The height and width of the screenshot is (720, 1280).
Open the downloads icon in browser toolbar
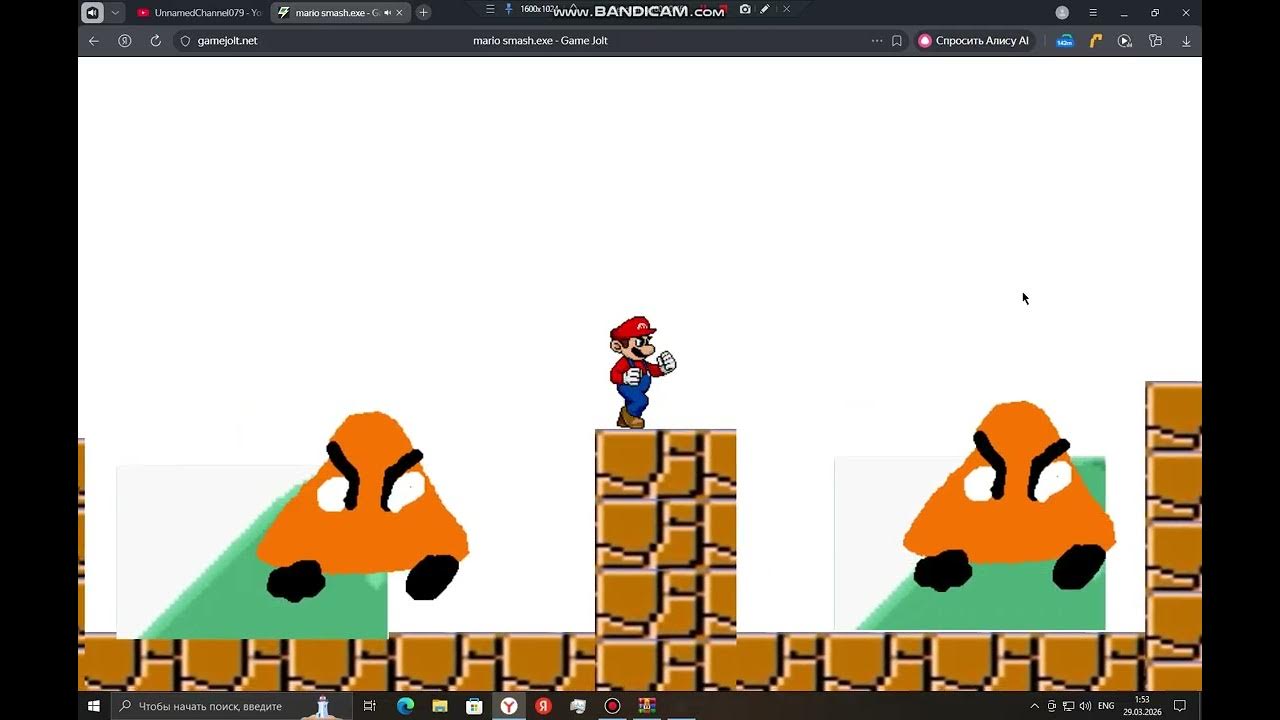[1186, 41]
